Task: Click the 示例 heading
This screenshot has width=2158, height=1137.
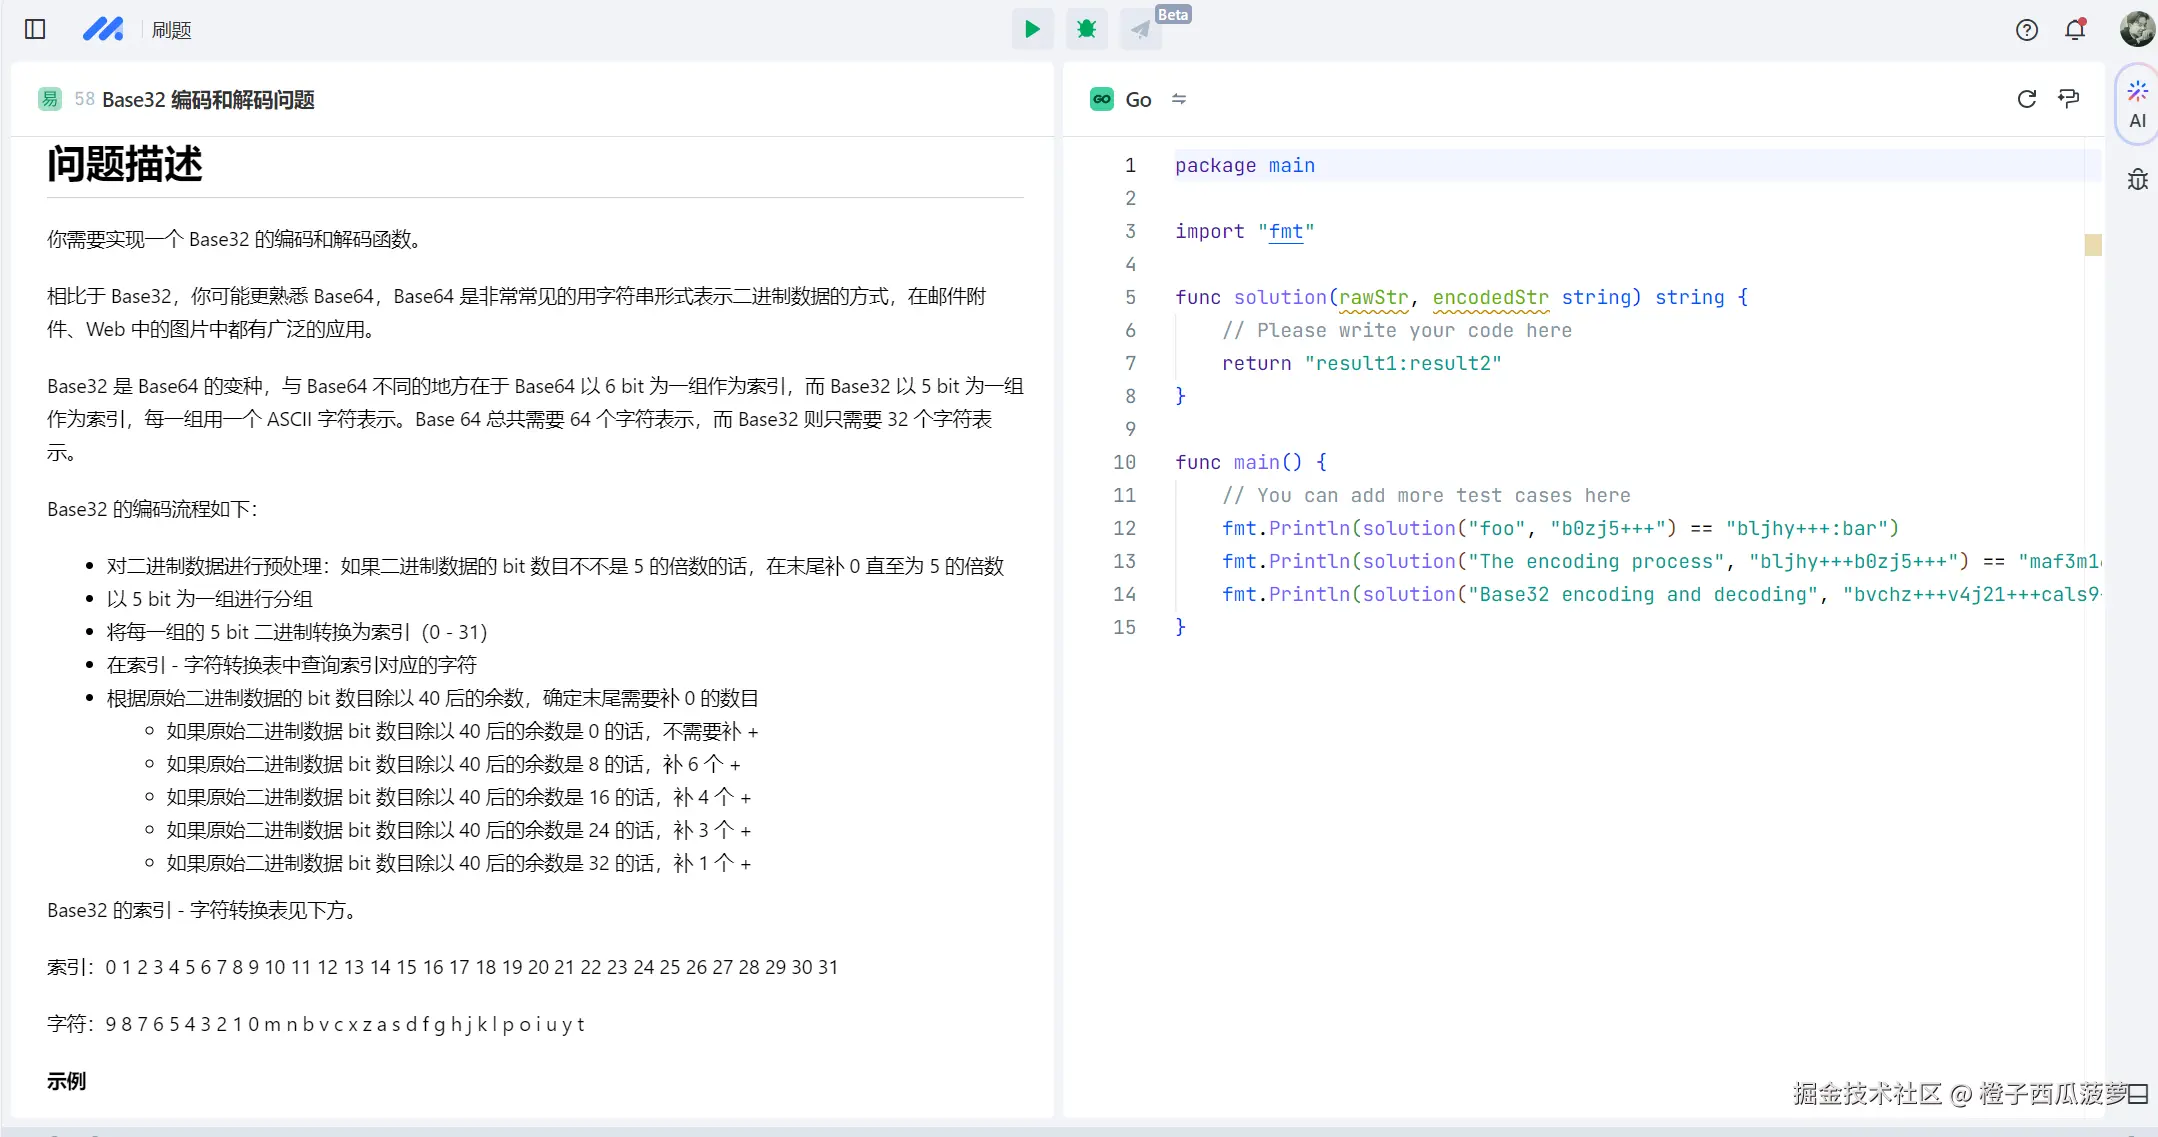Action: (66, 1081)
